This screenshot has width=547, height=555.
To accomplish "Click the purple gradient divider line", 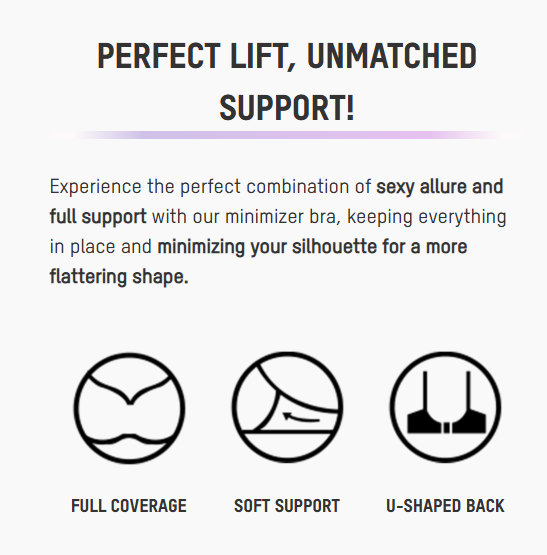I will click(287, 135).
